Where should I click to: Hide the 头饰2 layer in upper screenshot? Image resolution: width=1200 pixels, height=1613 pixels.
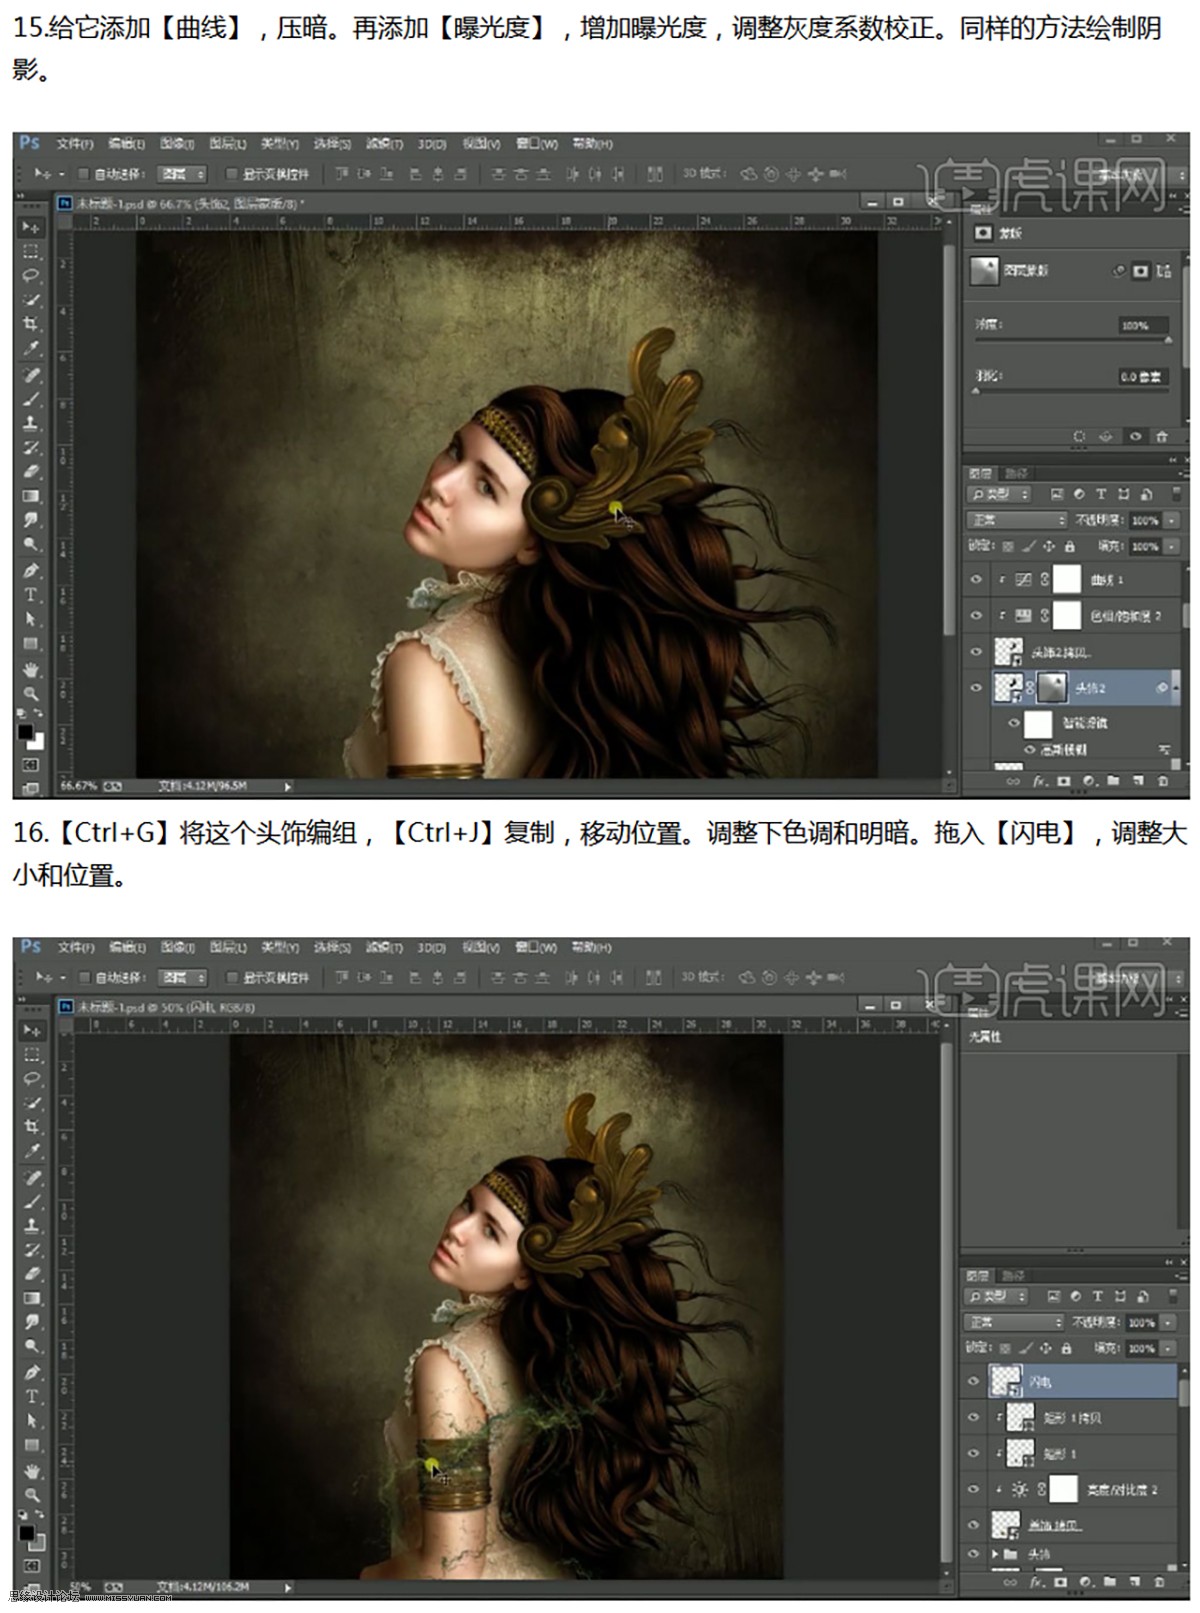(x=976, y=688)
